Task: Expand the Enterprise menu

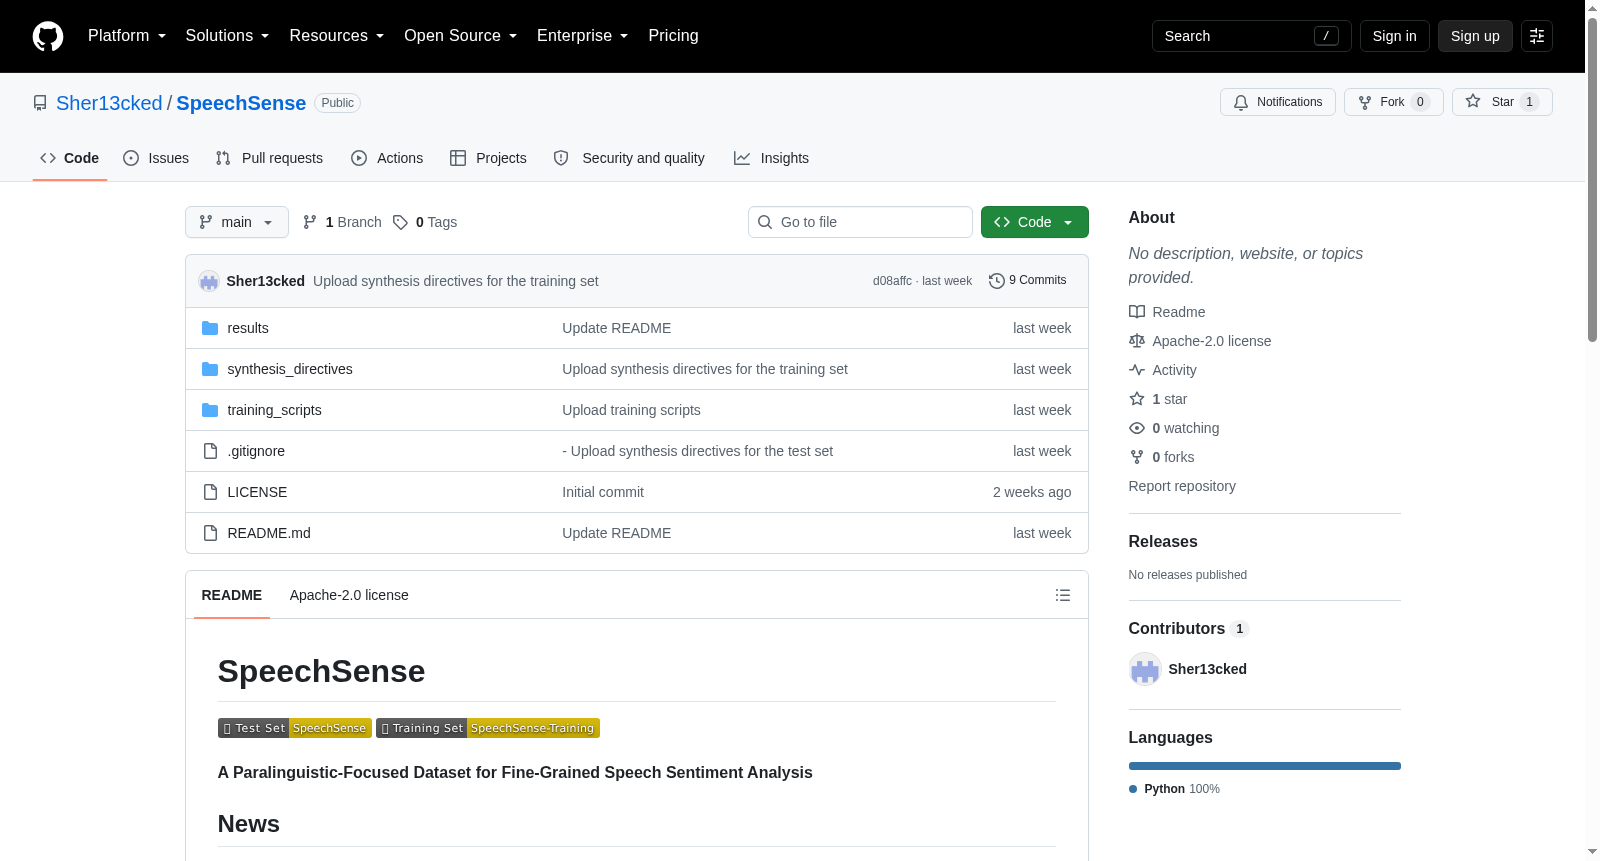Action: coord(583,36)
